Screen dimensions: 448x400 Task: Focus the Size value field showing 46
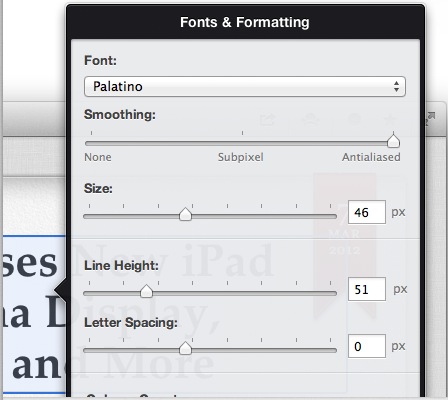(367, 212)
